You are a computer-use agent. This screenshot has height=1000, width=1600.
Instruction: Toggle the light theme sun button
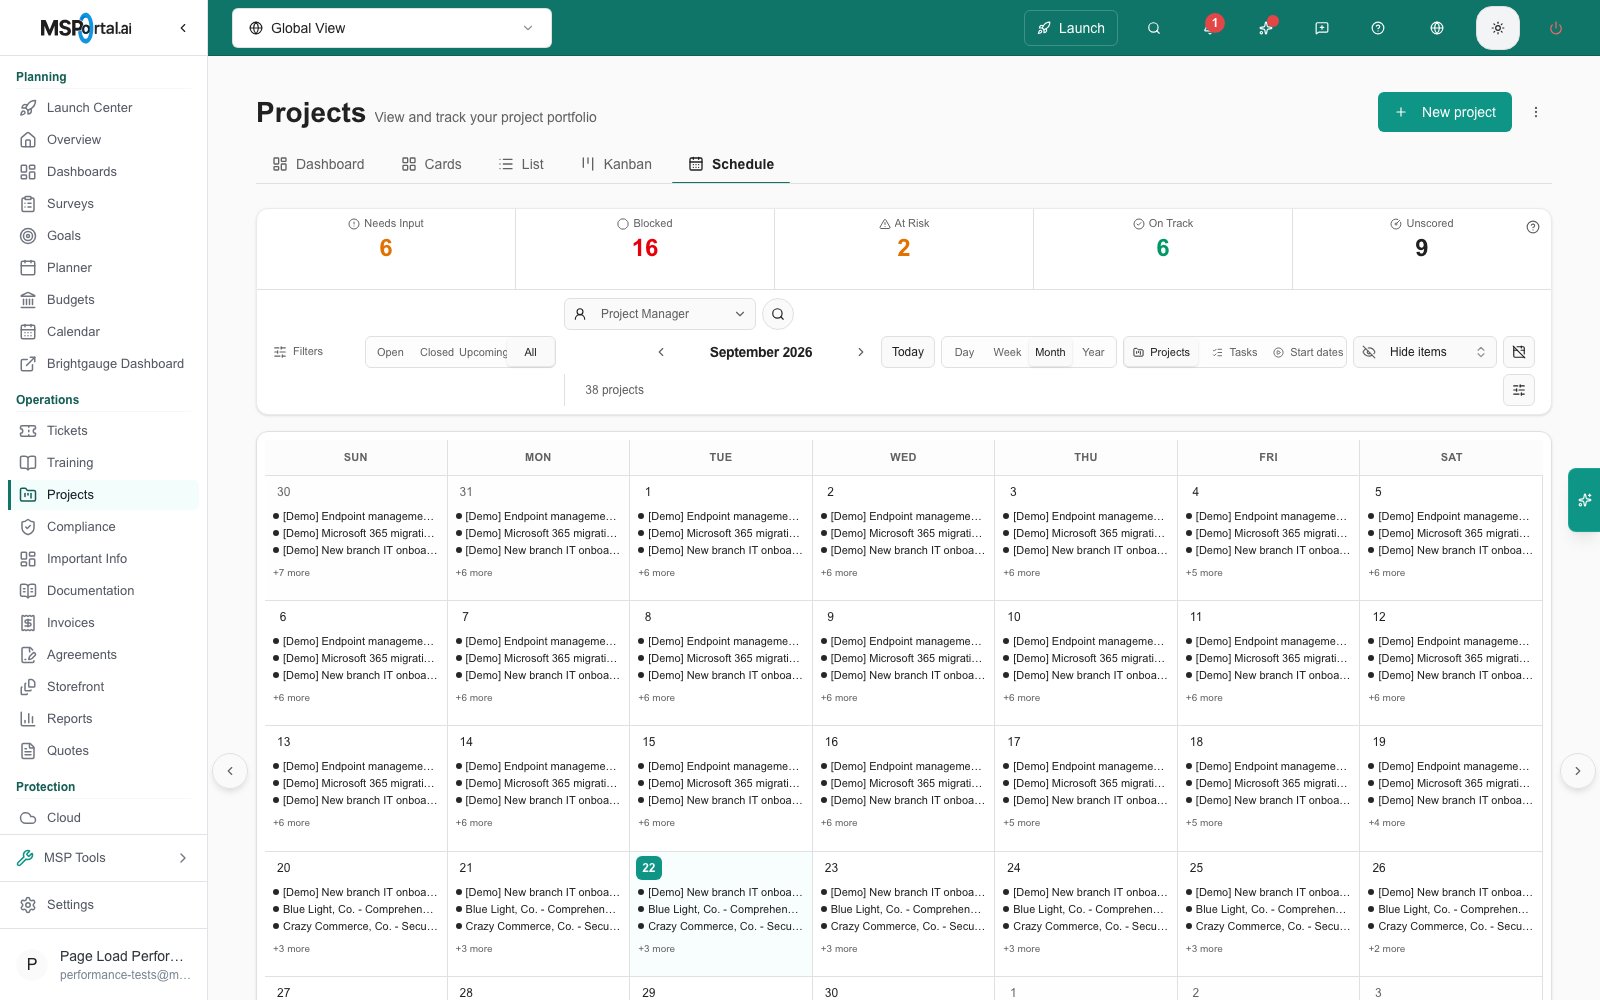click(1498, 28)
